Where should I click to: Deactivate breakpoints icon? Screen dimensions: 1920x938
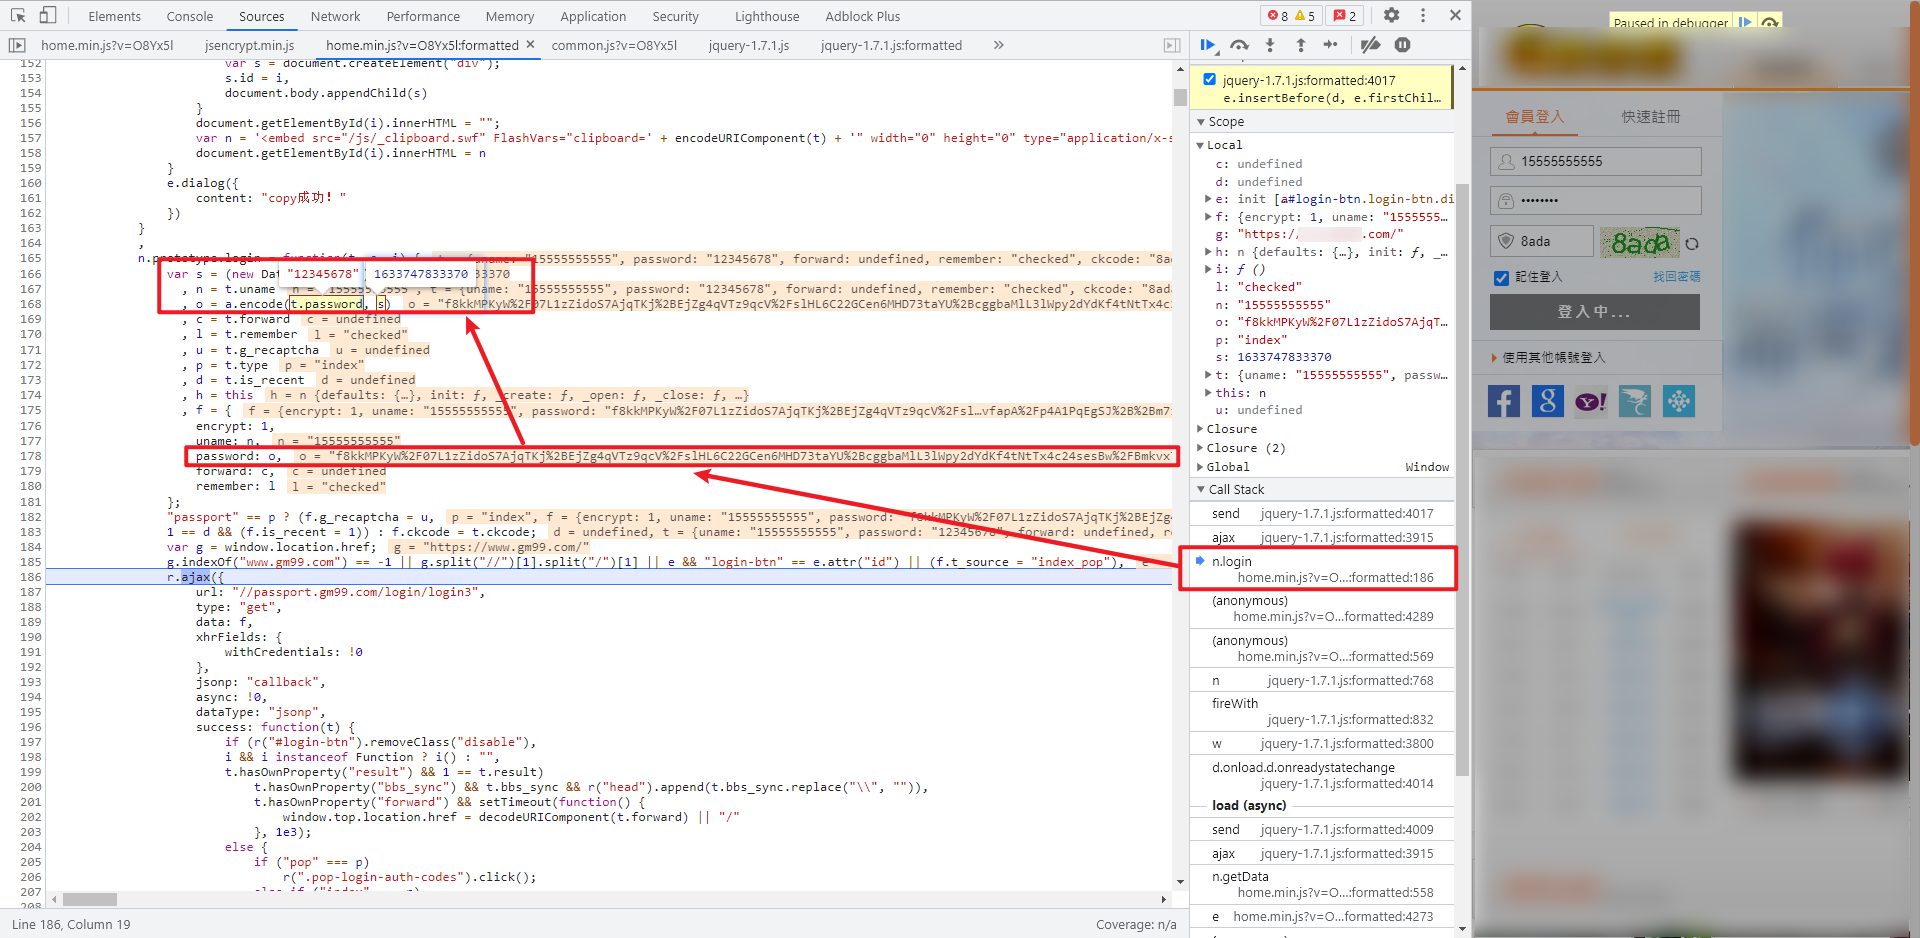tap(1371, 45)
